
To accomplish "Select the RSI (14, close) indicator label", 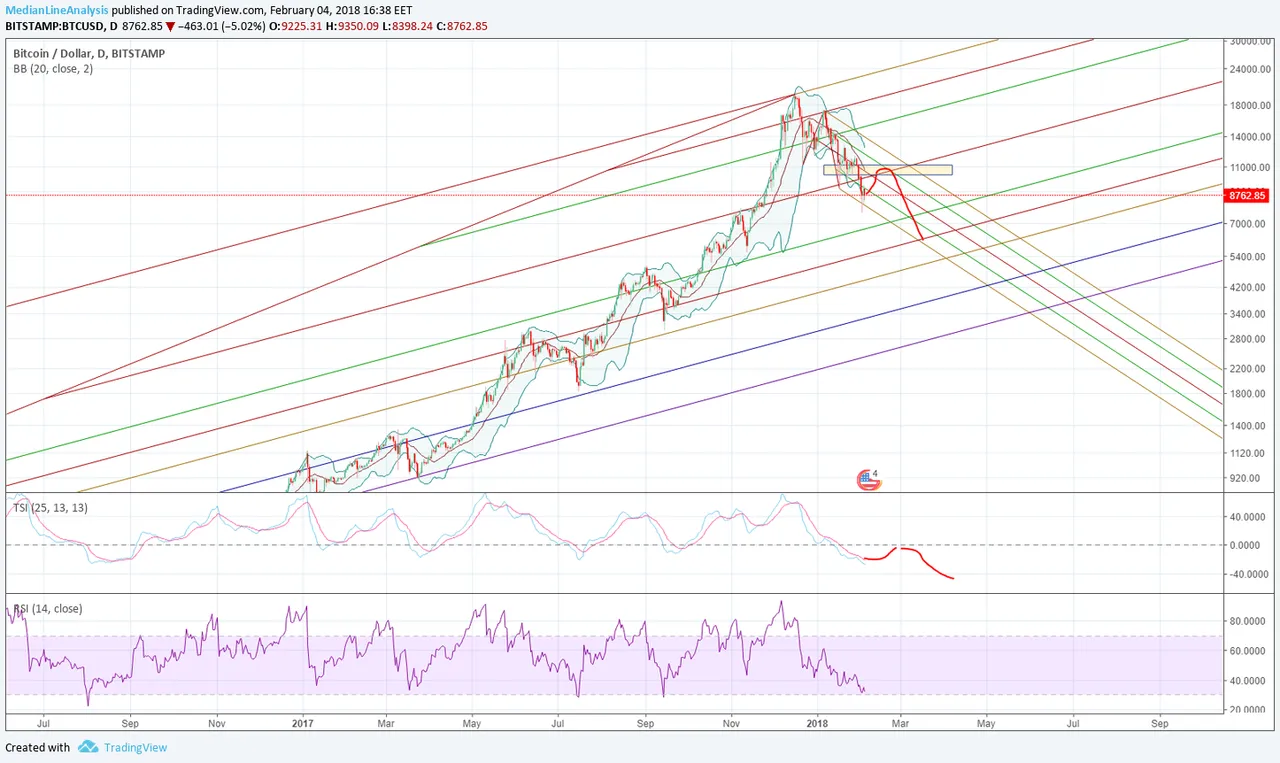I will (48, 608).
